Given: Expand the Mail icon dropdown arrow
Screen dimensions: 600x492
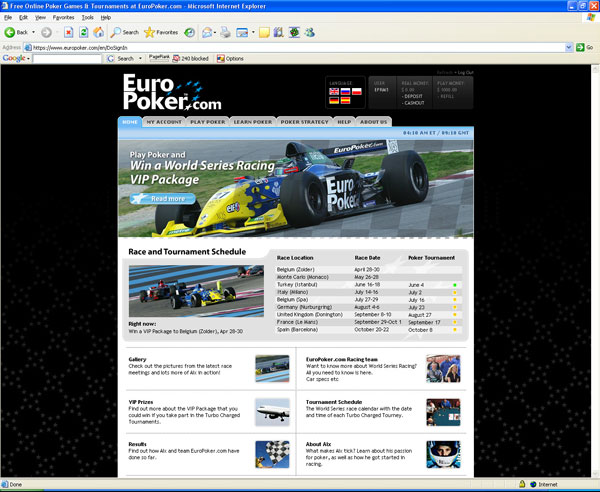Looking at the screenshot, I should point(215,33).
